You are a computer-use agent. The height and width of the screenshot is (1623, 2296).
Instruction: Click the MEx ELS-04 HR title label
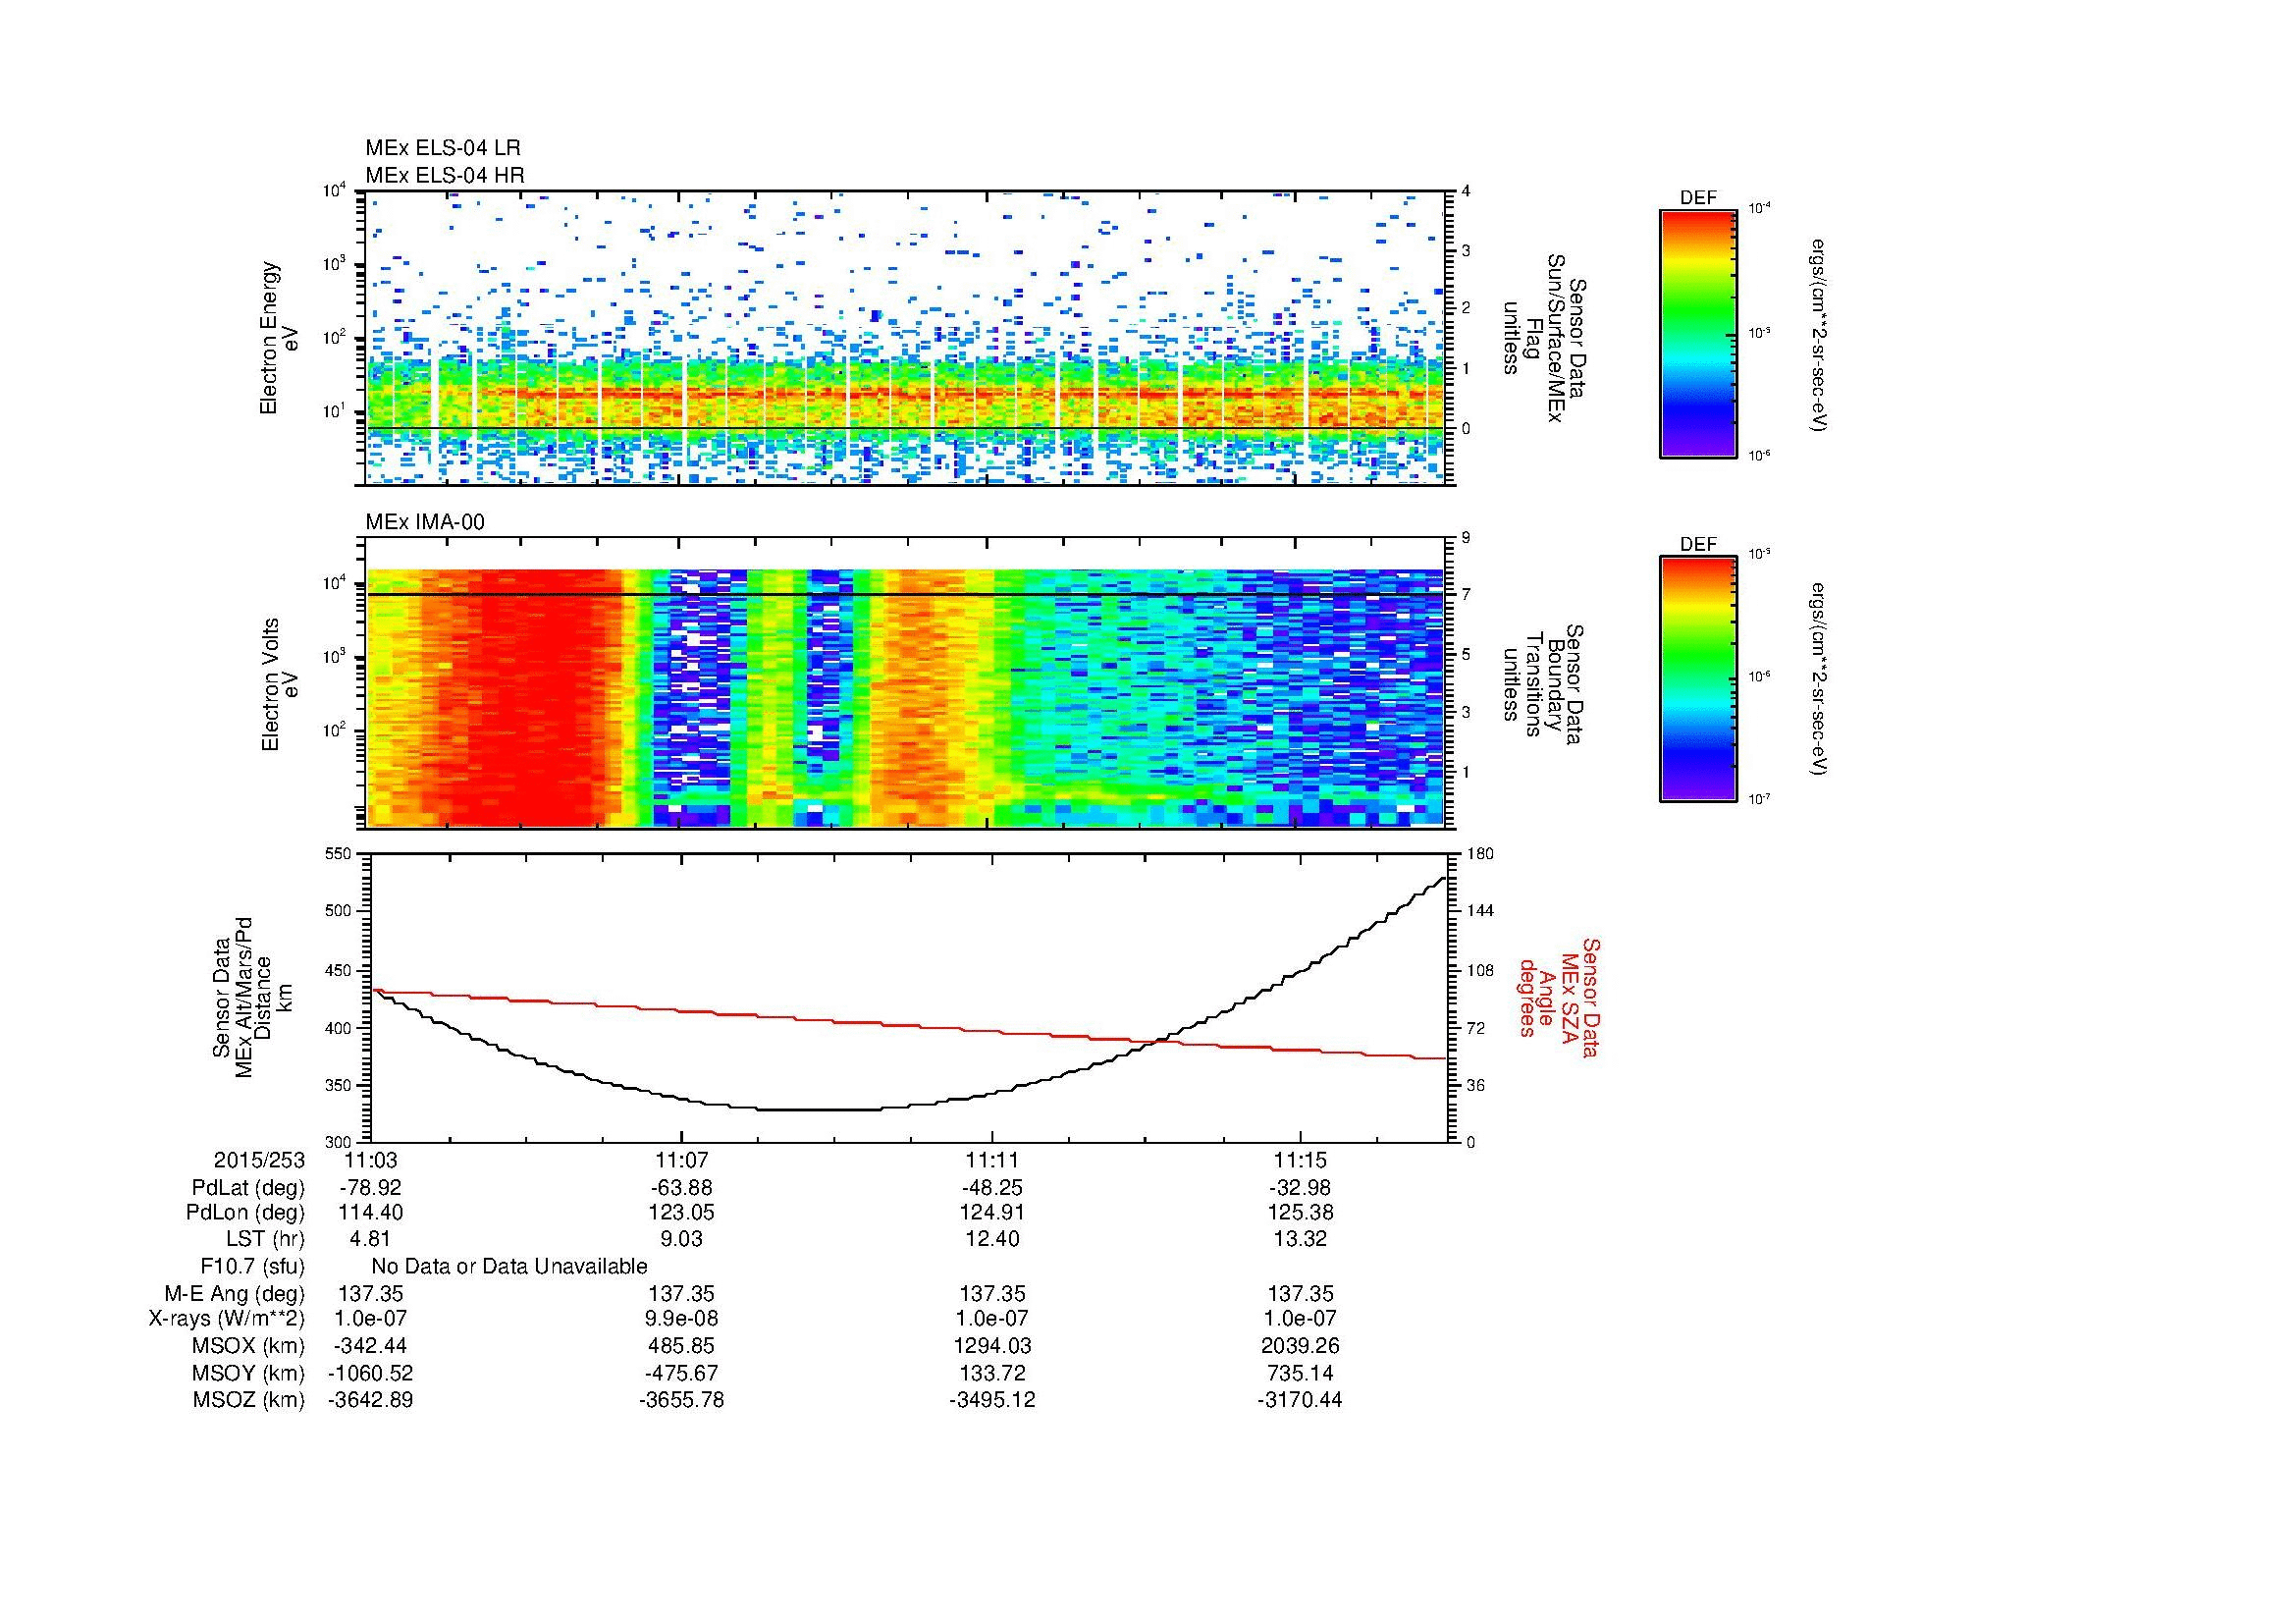(445, 175)
